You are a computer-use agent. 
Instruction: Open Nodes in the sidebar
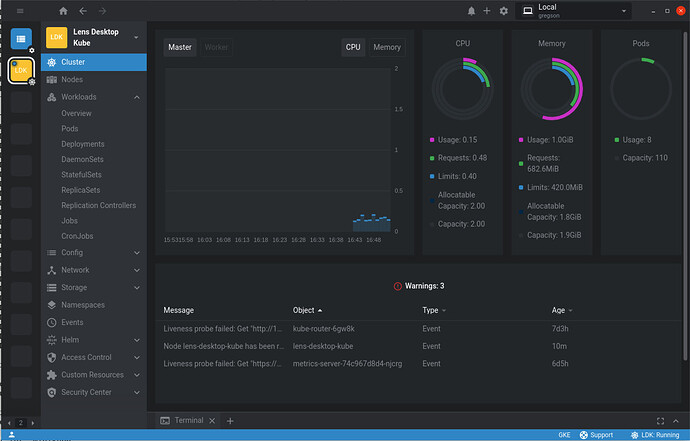72,79
